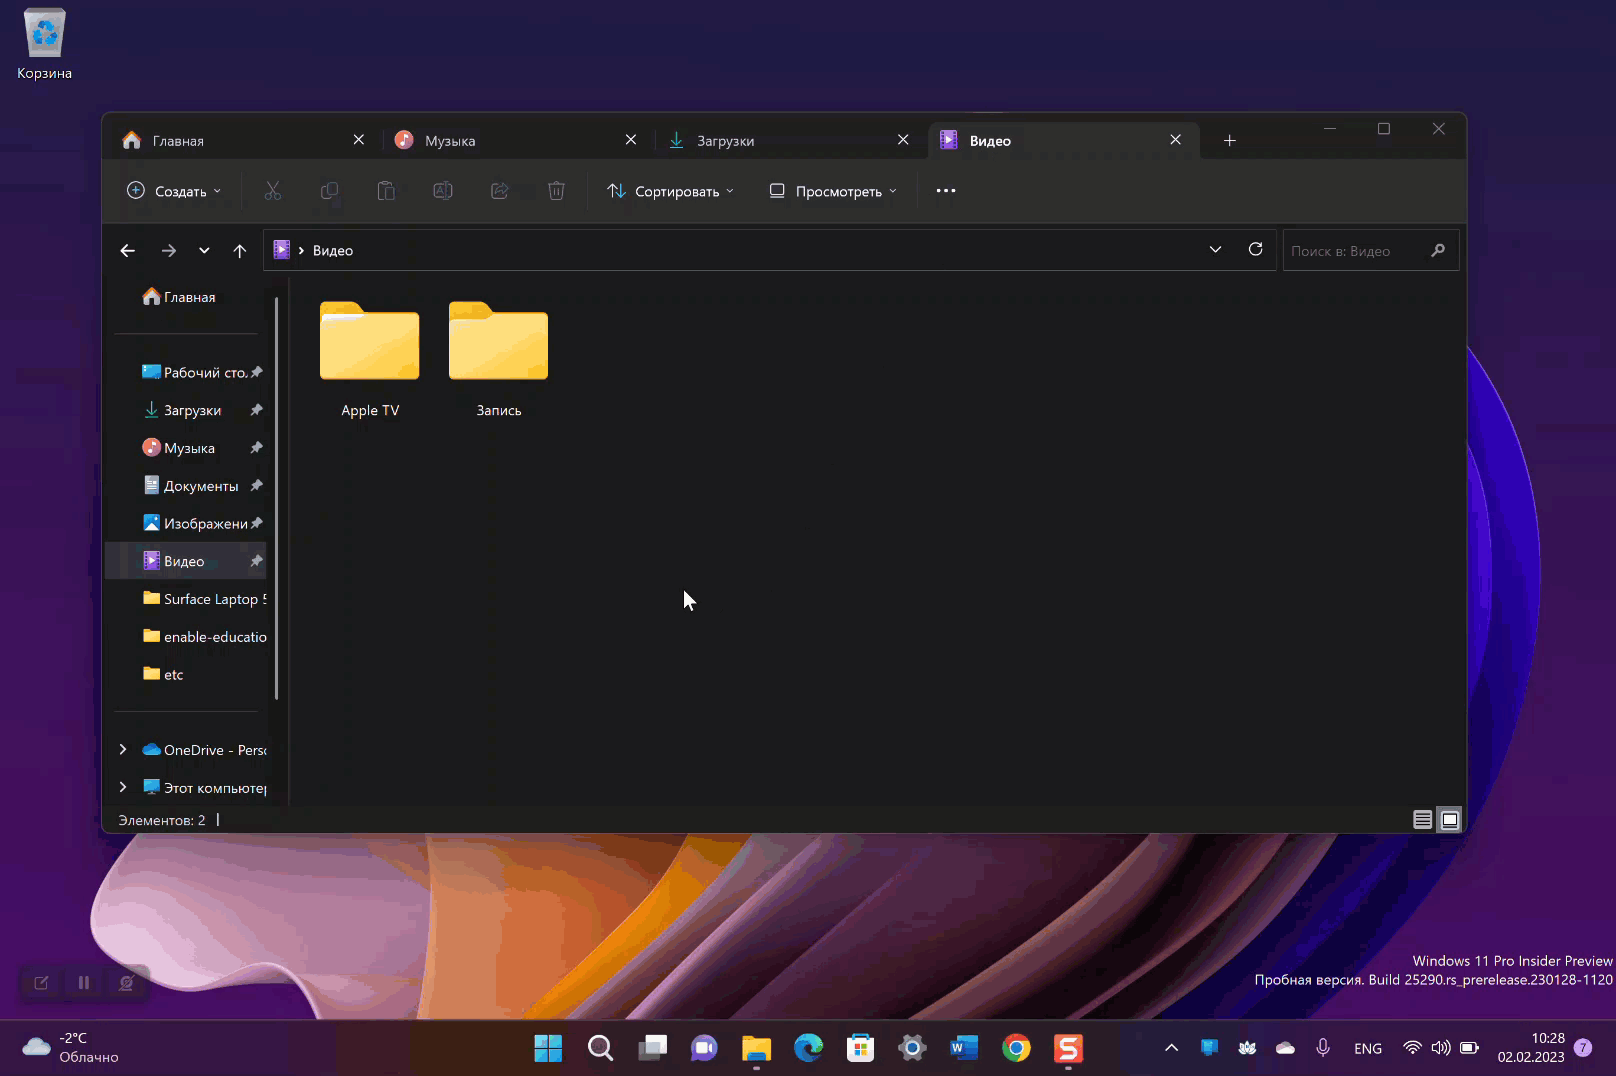
Task: Click the Paste clipboard icon
Action: point(386,191)
